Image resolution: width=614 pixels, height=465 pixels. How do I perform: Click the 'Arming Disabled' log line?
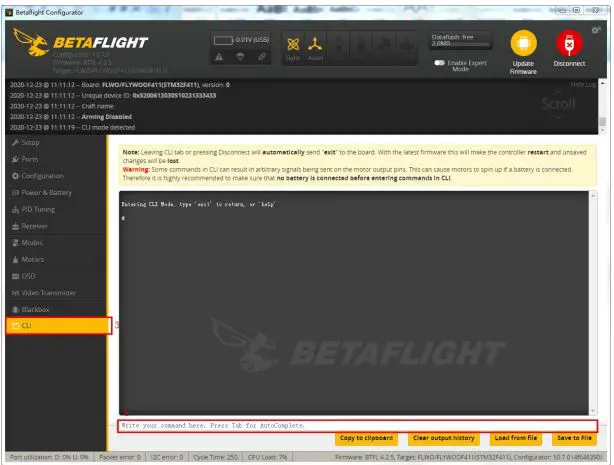click(71, 117)
